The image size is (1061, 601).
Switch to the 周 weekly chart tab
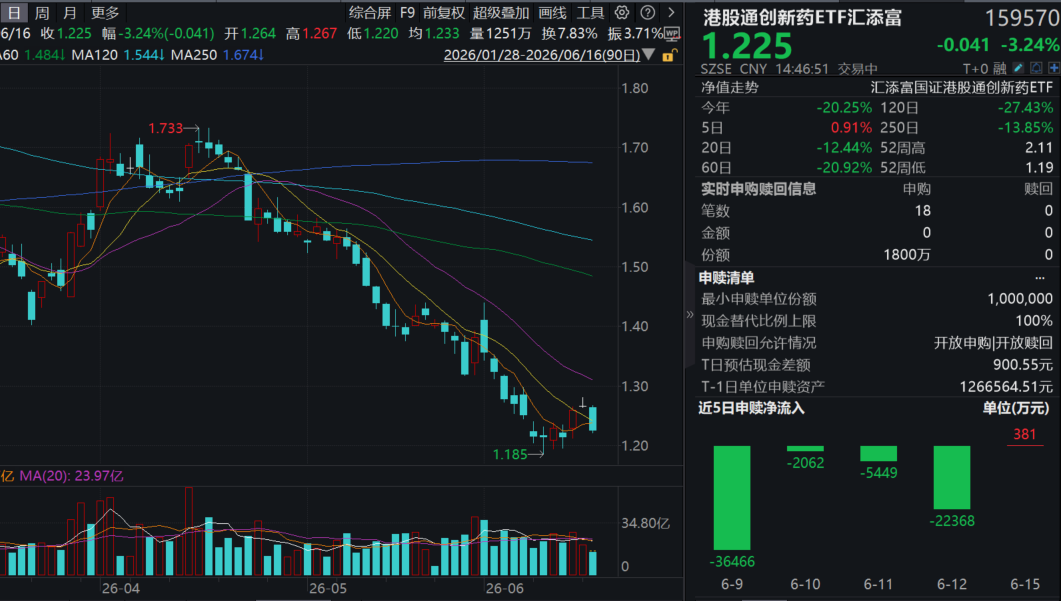click(42, 12)
